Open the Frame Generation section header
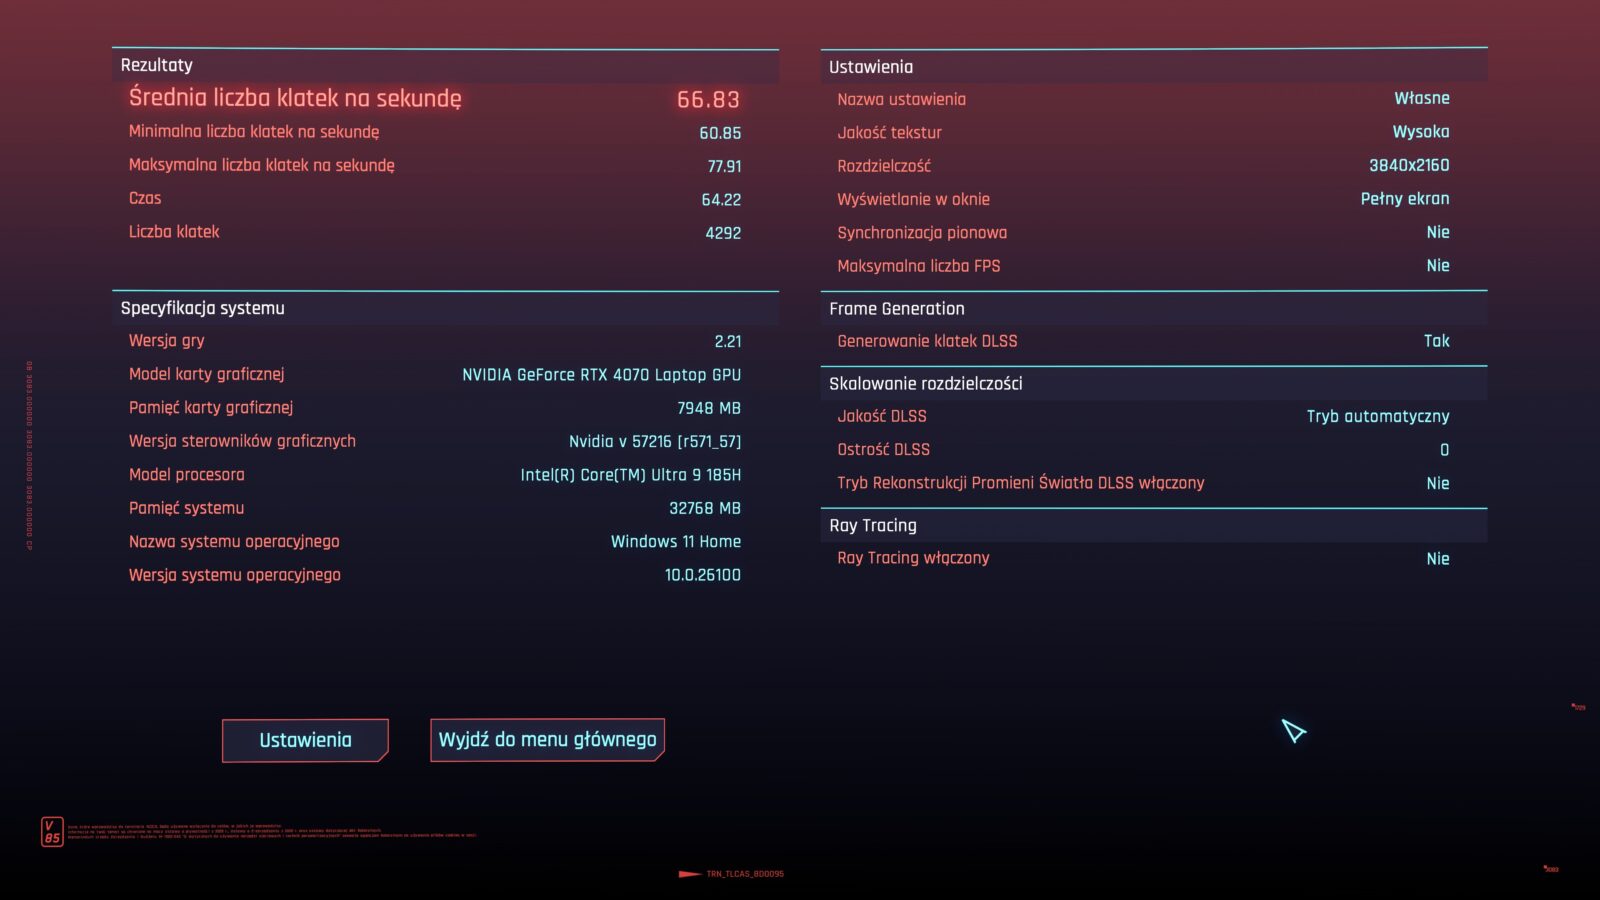The height and width of the screenshot is (900, 1600). tap(897, 309)
